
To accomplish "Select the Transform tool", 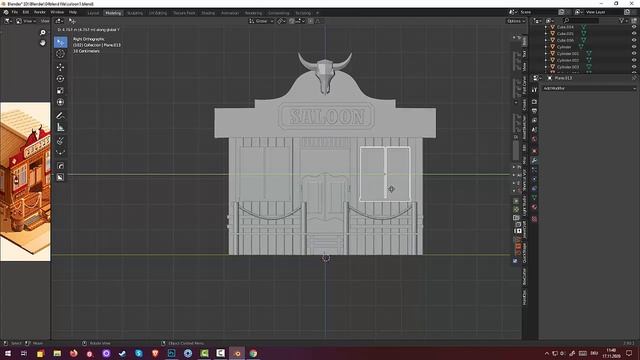I will 60,102.
